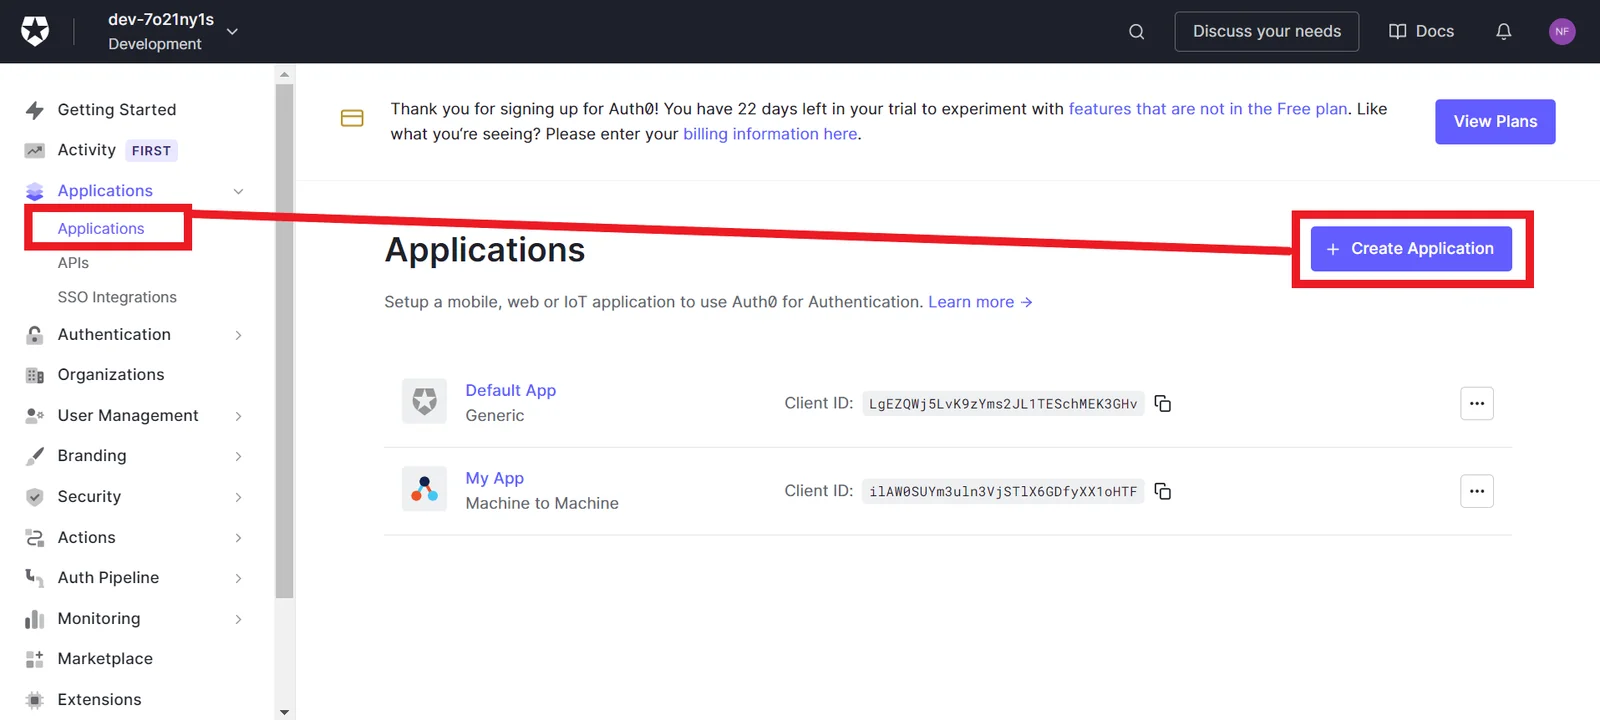Select the Applications submenu item
The height and width of the screenshot is (720, 1600).
[101, 229]
